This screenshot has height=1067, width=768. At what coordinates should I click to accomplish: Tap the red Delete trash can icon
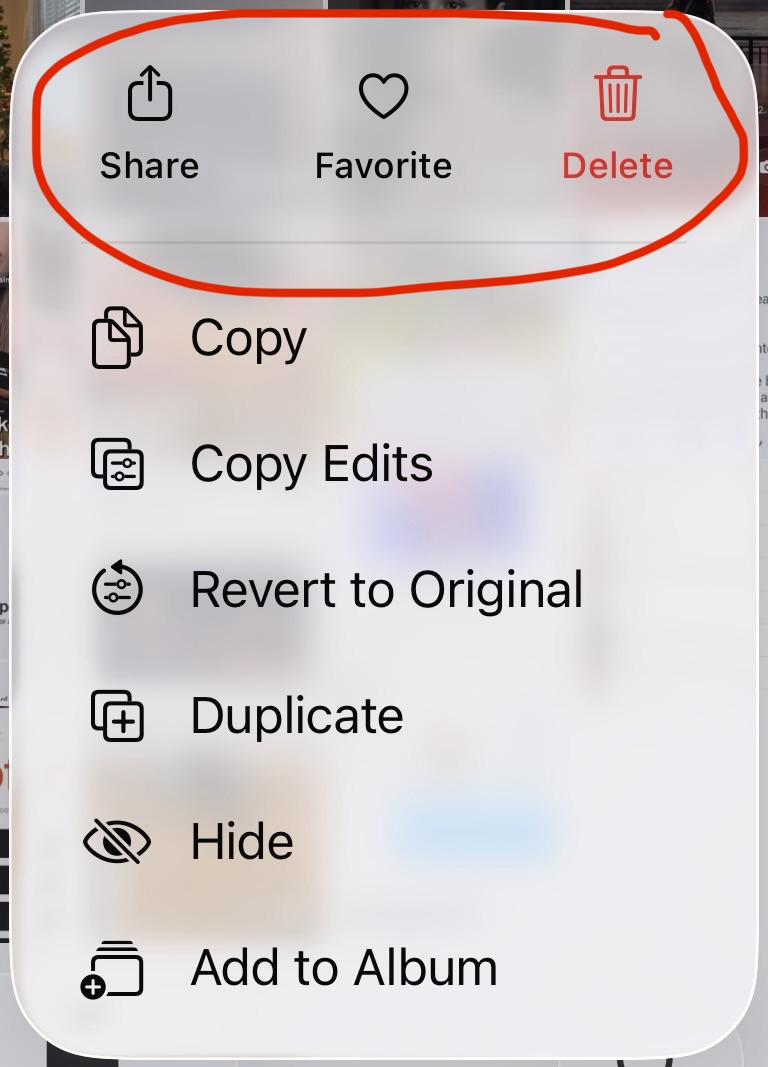coord(618,93)
